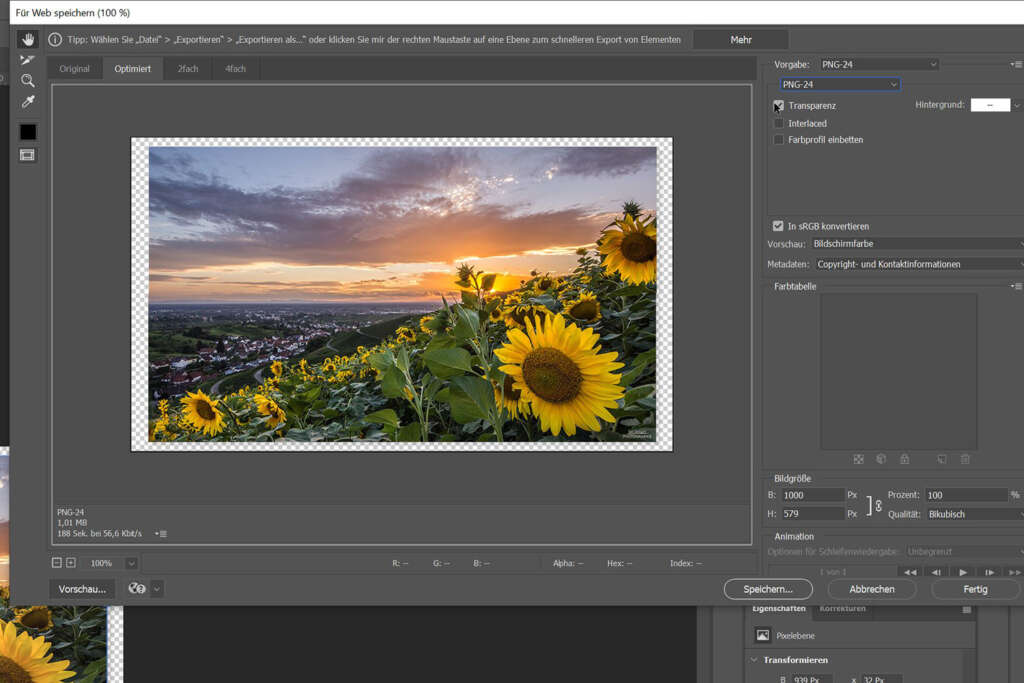Image resolution: width=1024 pixels, height=683 pixels.
Task: Switch to the 2fach preview tab
Action: 188,68
